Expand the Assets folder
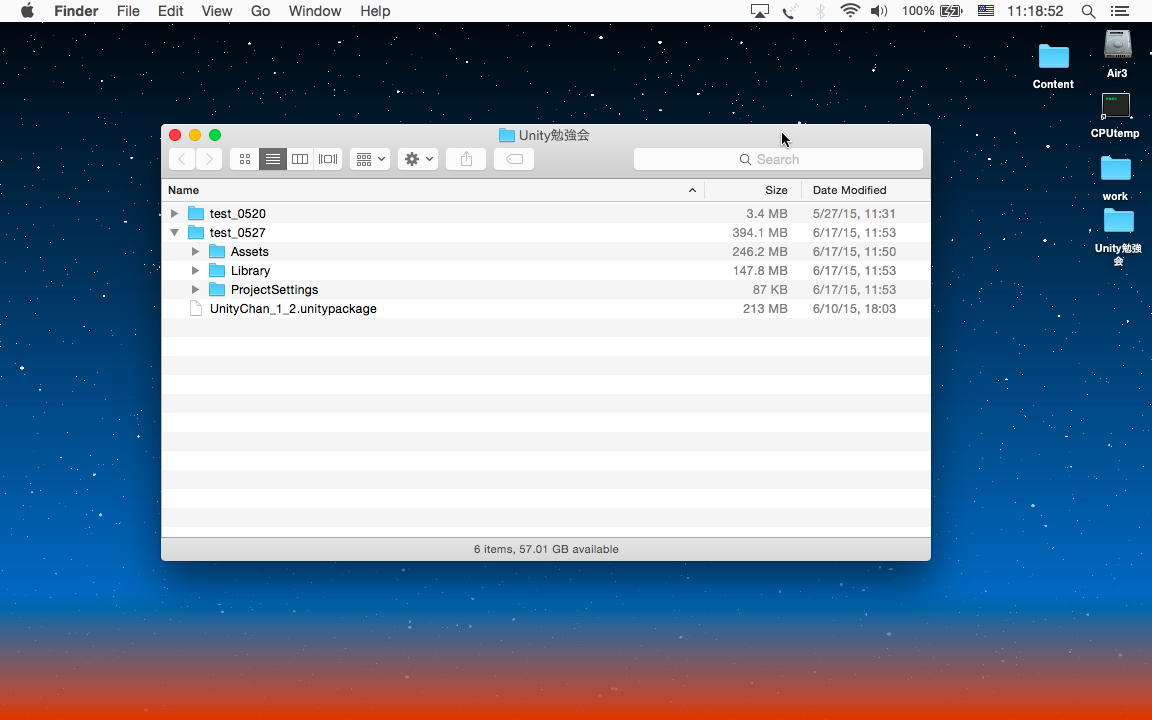The height and width of the screenshot is (720, 1152). pyautogui.click(x=196, y=251)
